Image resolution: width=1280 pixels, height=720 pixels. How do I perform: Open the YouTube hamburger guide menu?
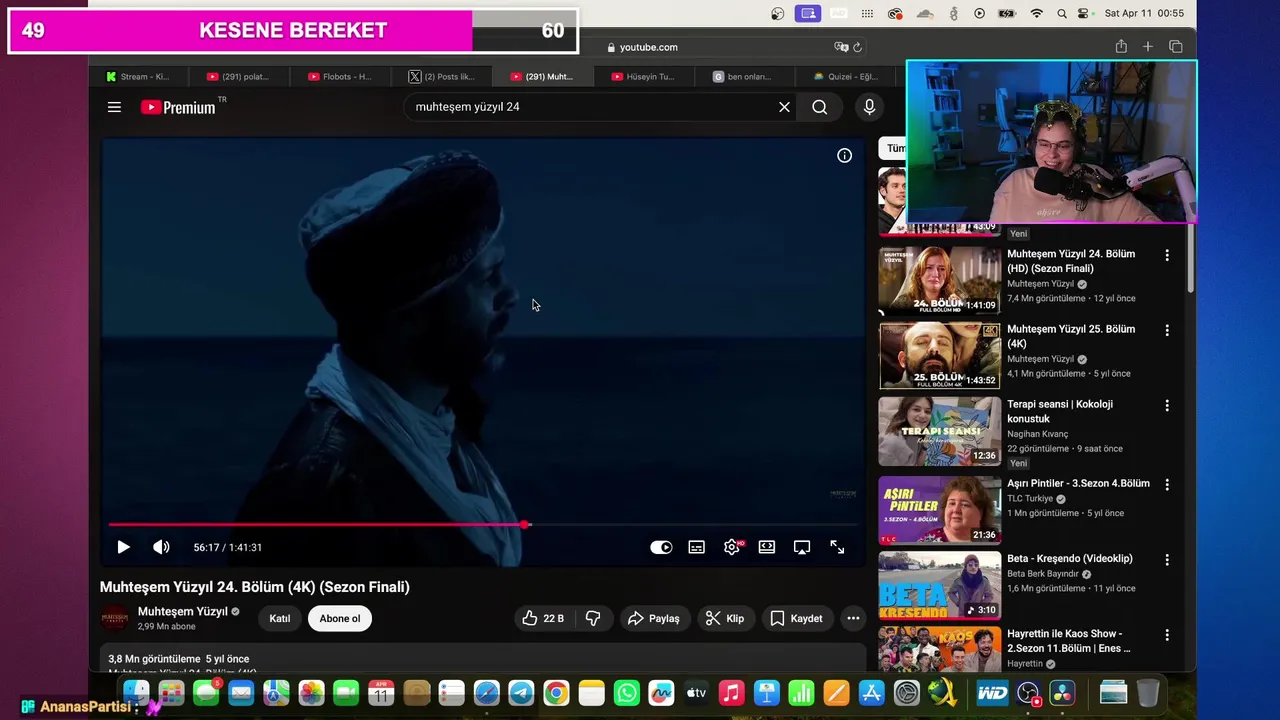114,107
